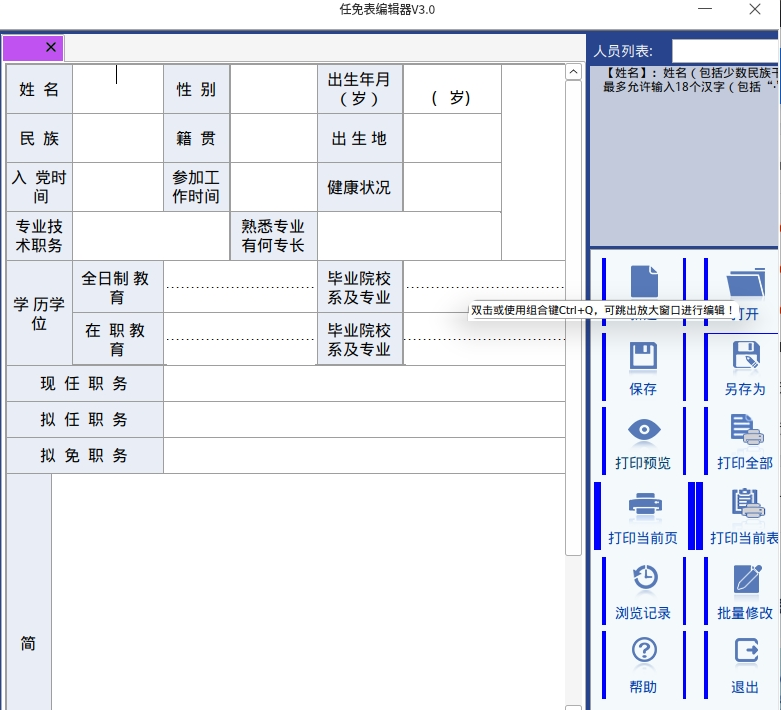Click the 全日制教育 label cell
Viewport: 781px width, 710px height.
(x=118, y=286)
